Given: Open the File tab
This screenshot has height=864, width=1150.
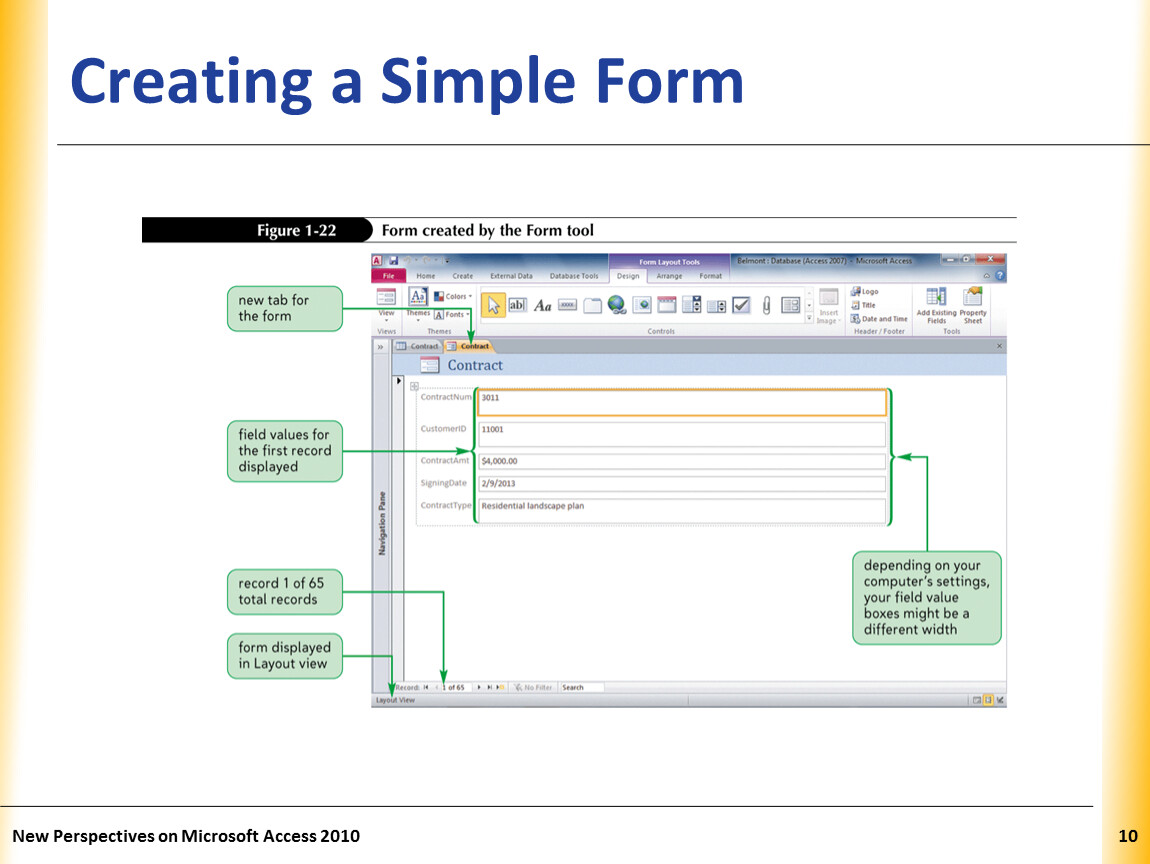Looking at the screenshot, I should (x=389, y=276).
